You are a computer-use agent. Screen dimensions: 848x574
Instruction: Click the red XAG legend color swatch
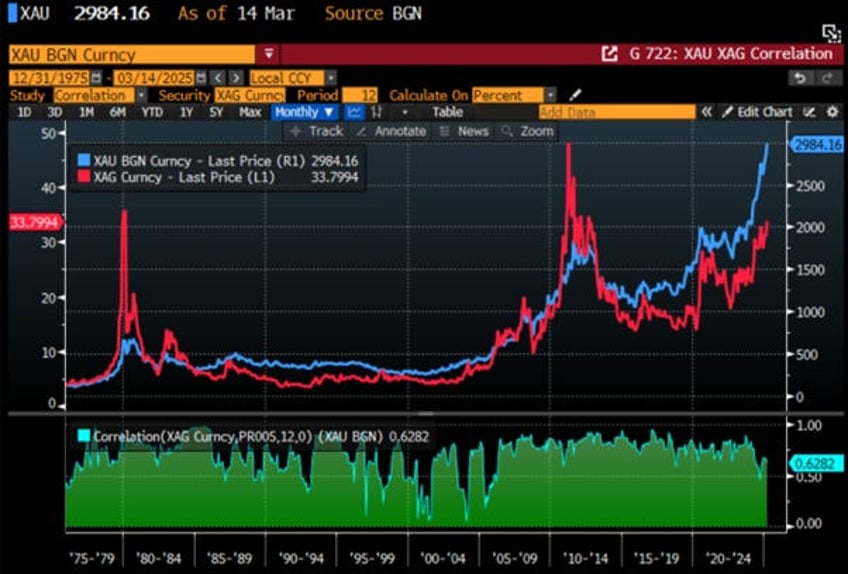[84, 177]
